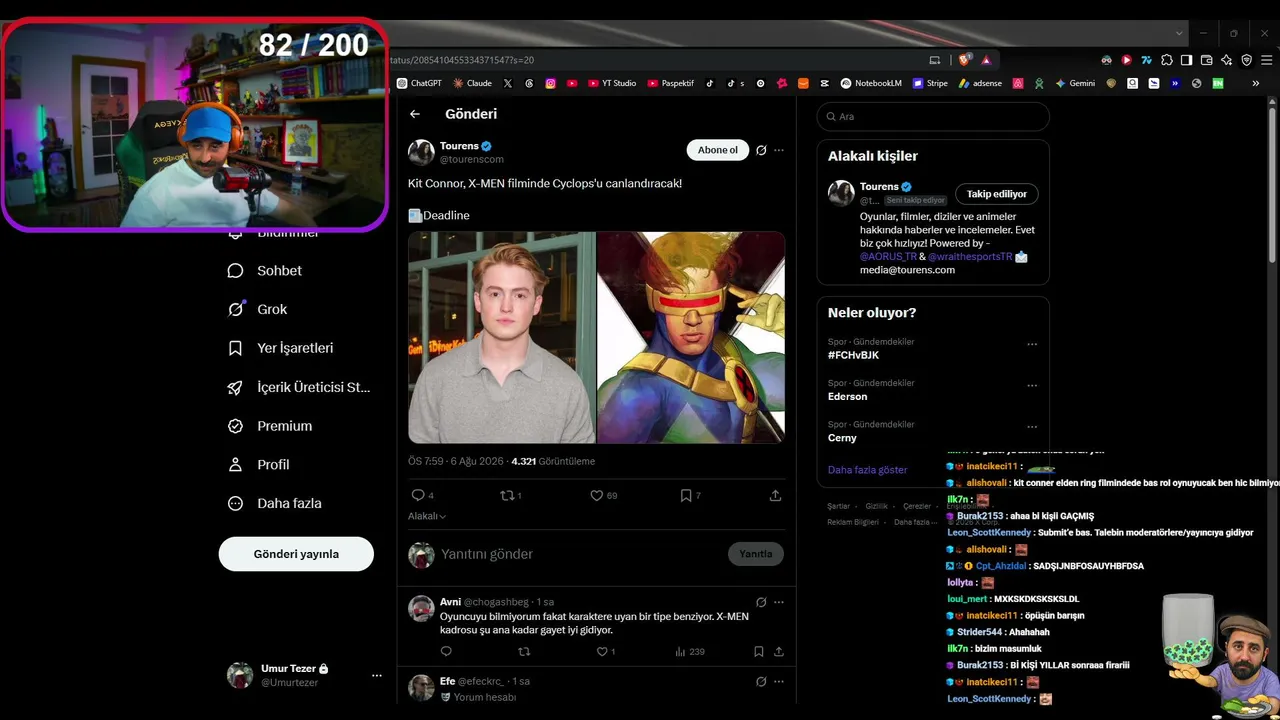Click the Abone ol subscribe button

[x=717, y=150]
